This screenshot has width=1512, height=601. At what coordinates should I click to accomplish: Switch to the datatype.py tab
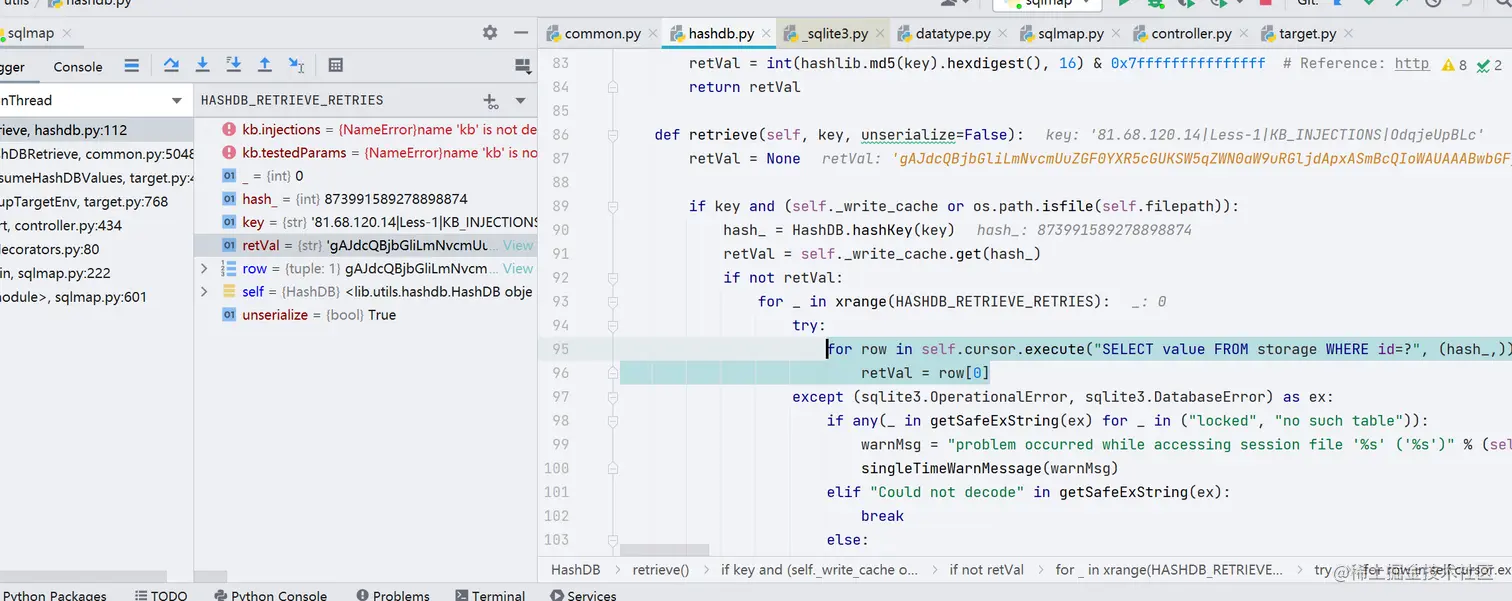[x=952, y=33]
